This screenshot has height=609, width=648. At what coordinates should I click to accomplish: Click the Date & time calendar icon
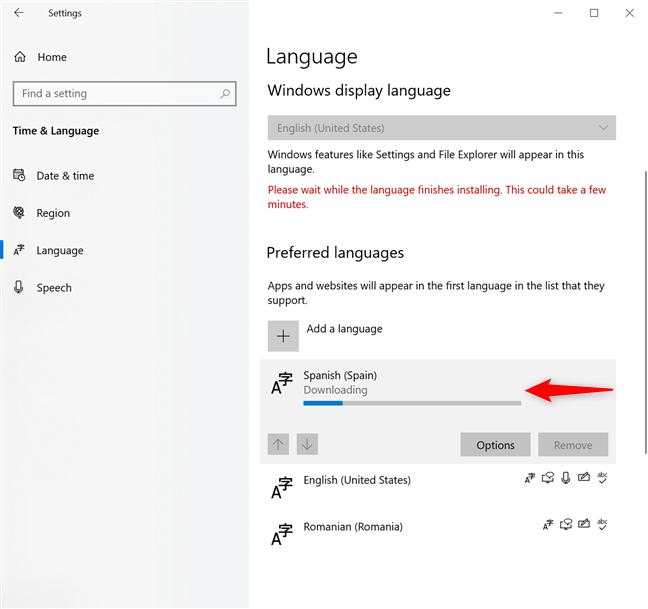pyautogui.click(x=19, y=175)
